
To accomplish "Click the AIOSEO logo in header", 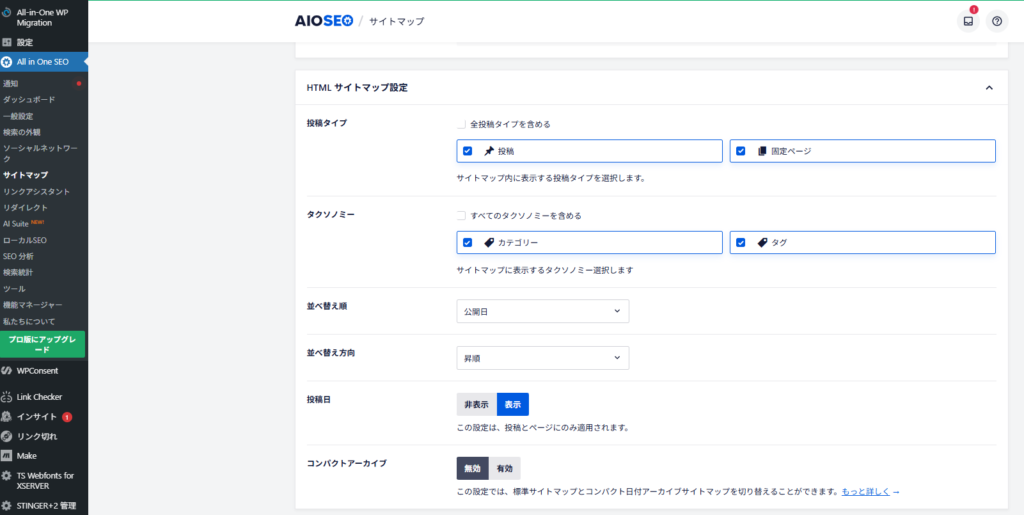I will [x=323, y=21].
